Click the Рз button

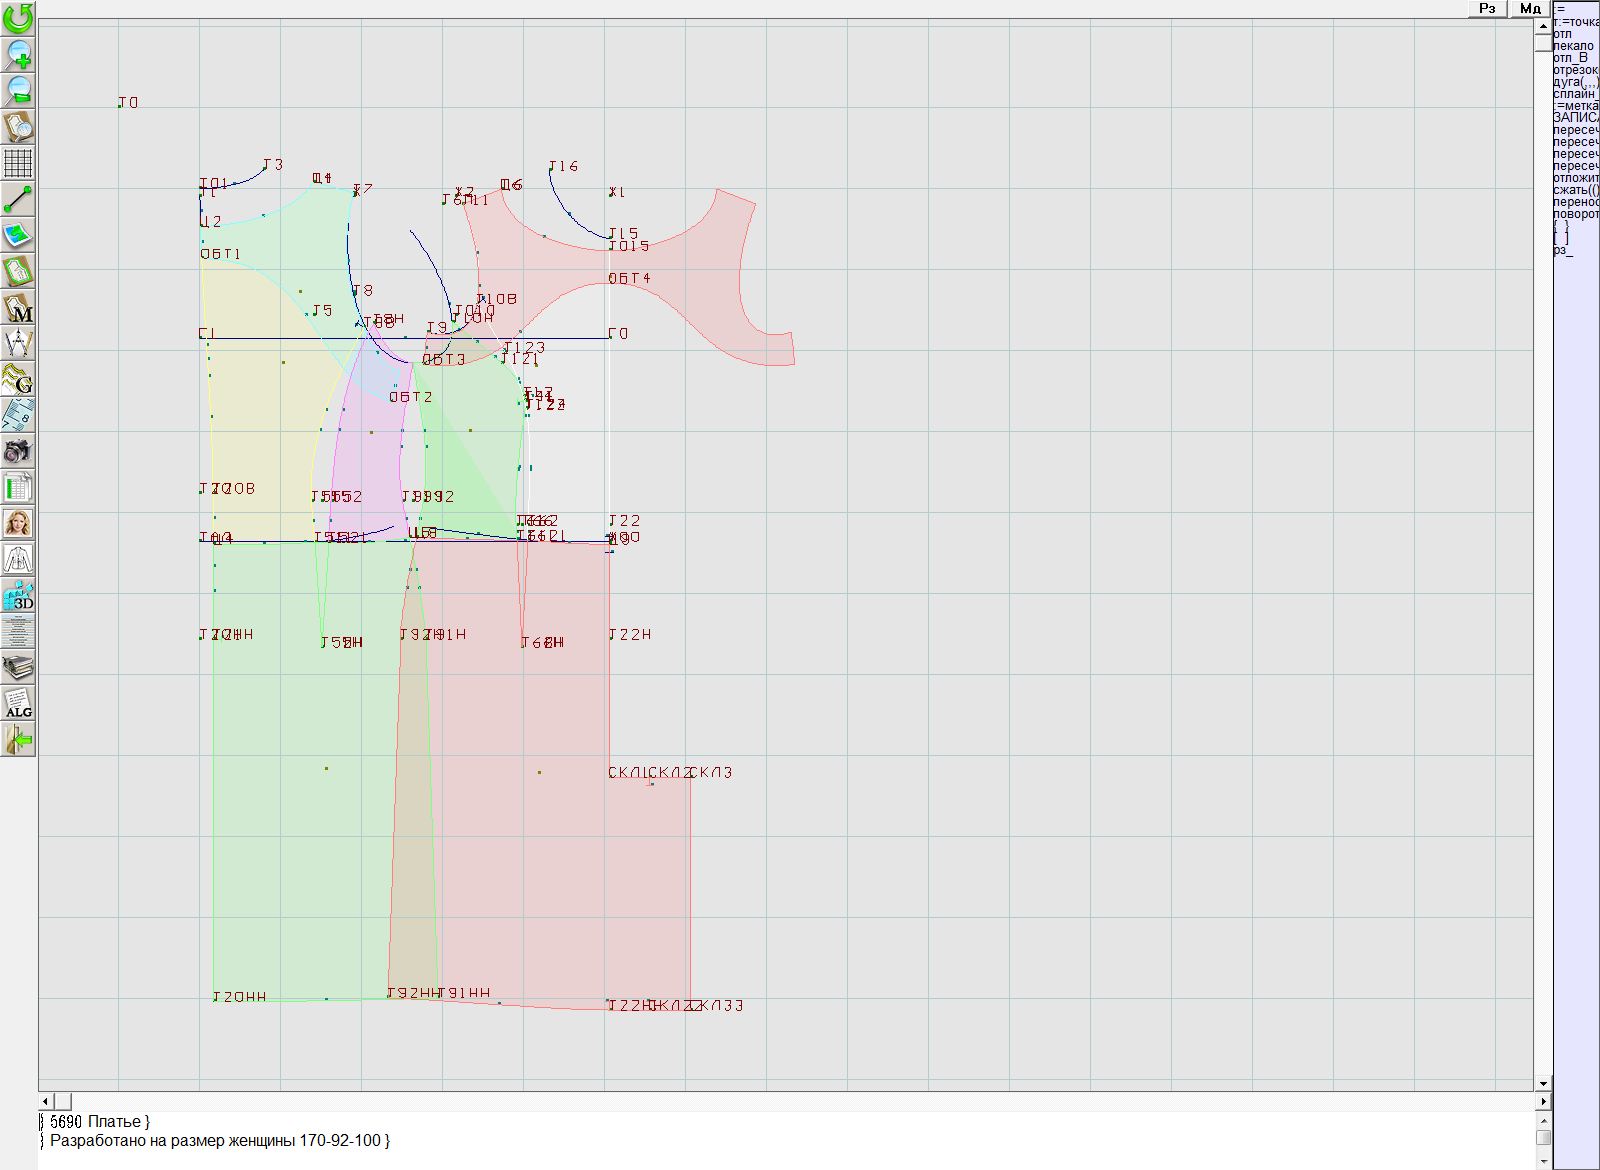1487,8
